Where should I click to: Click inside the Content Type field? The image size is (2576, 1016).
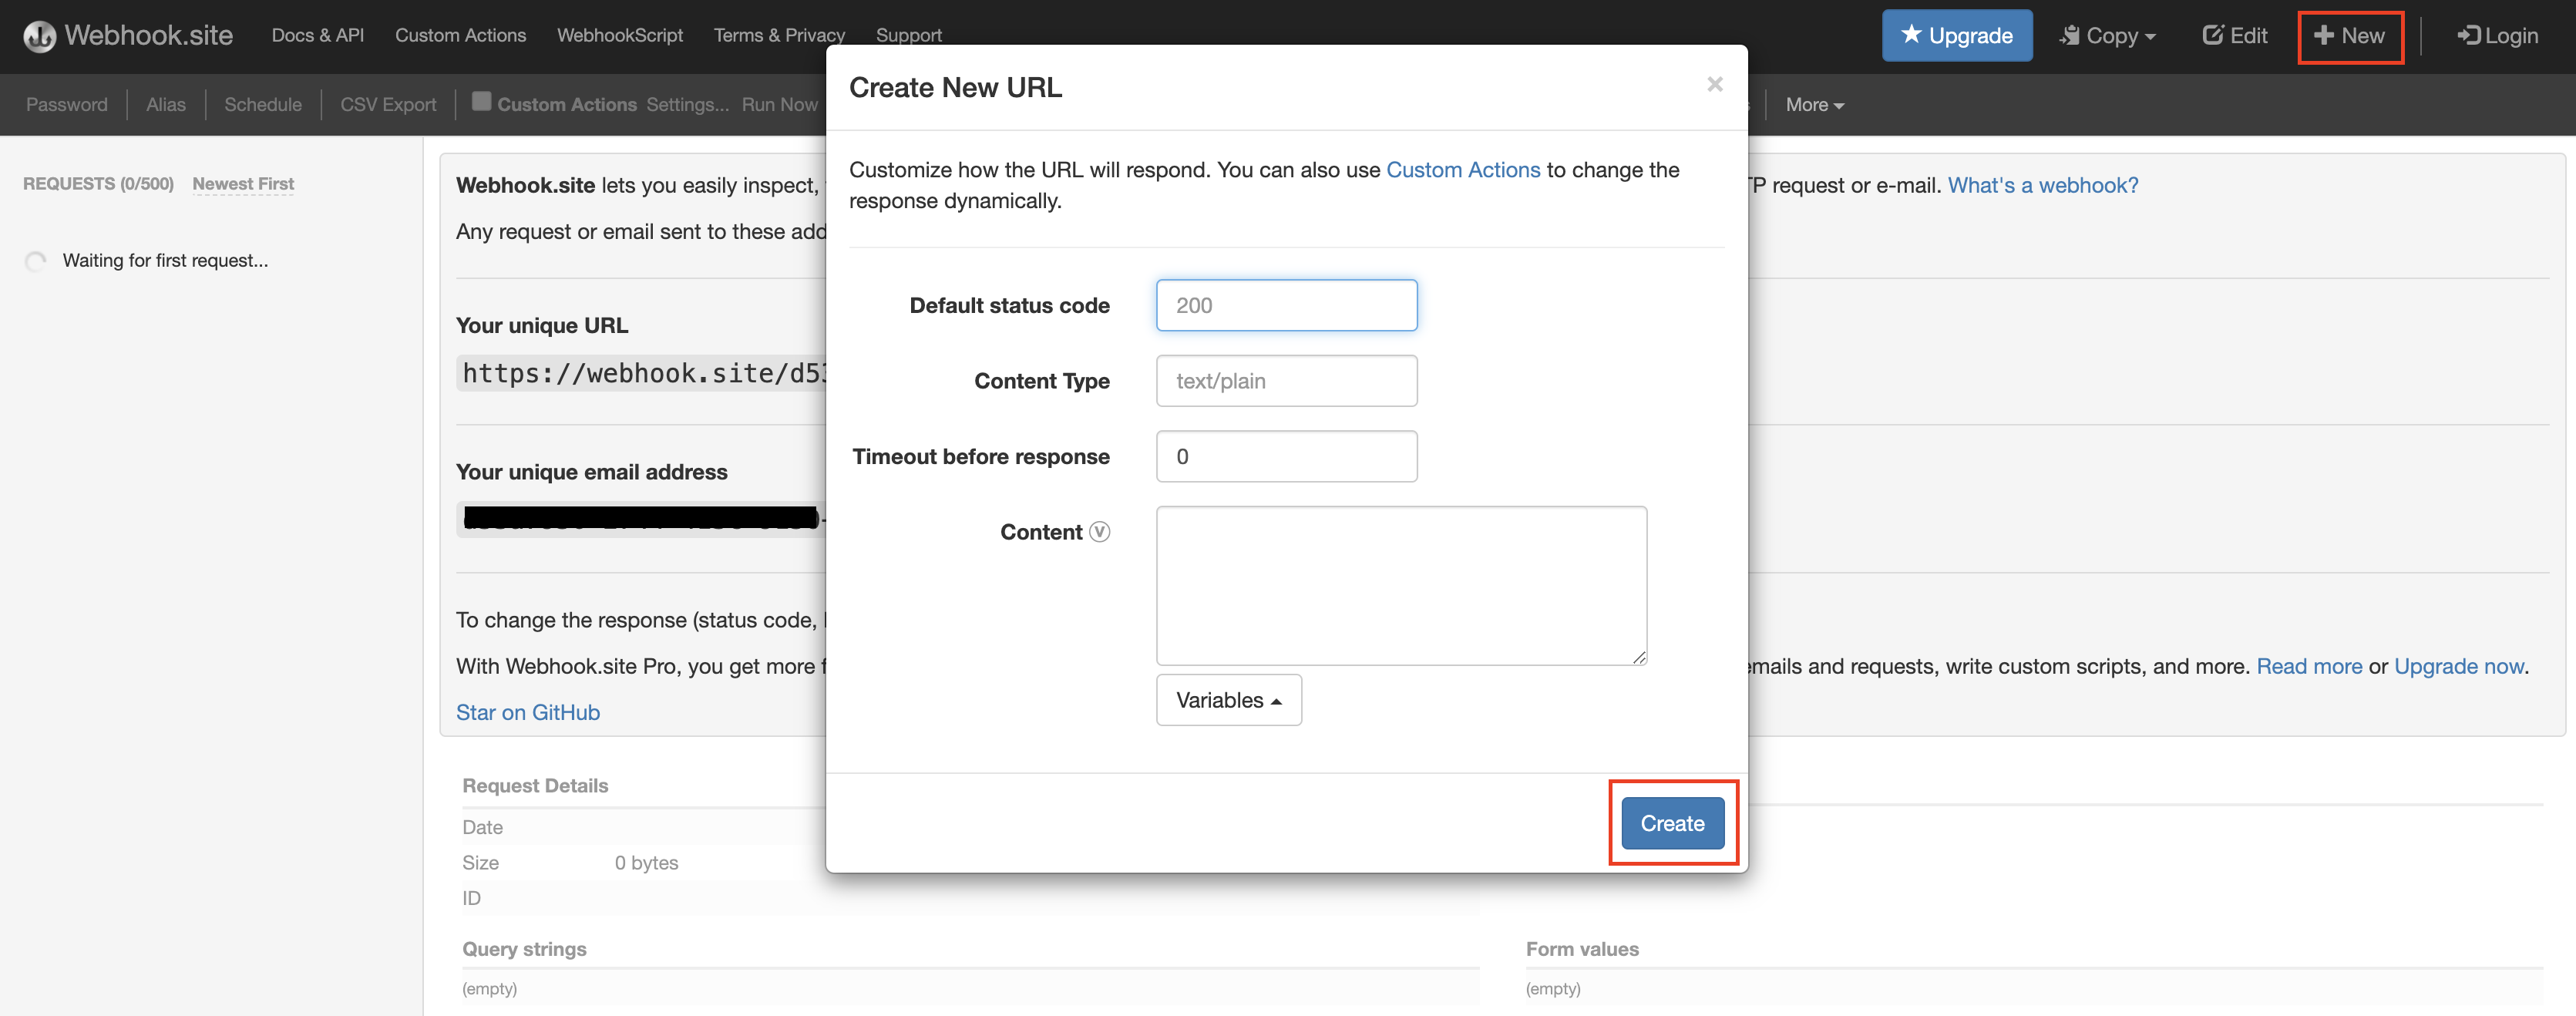point(1286,380)
